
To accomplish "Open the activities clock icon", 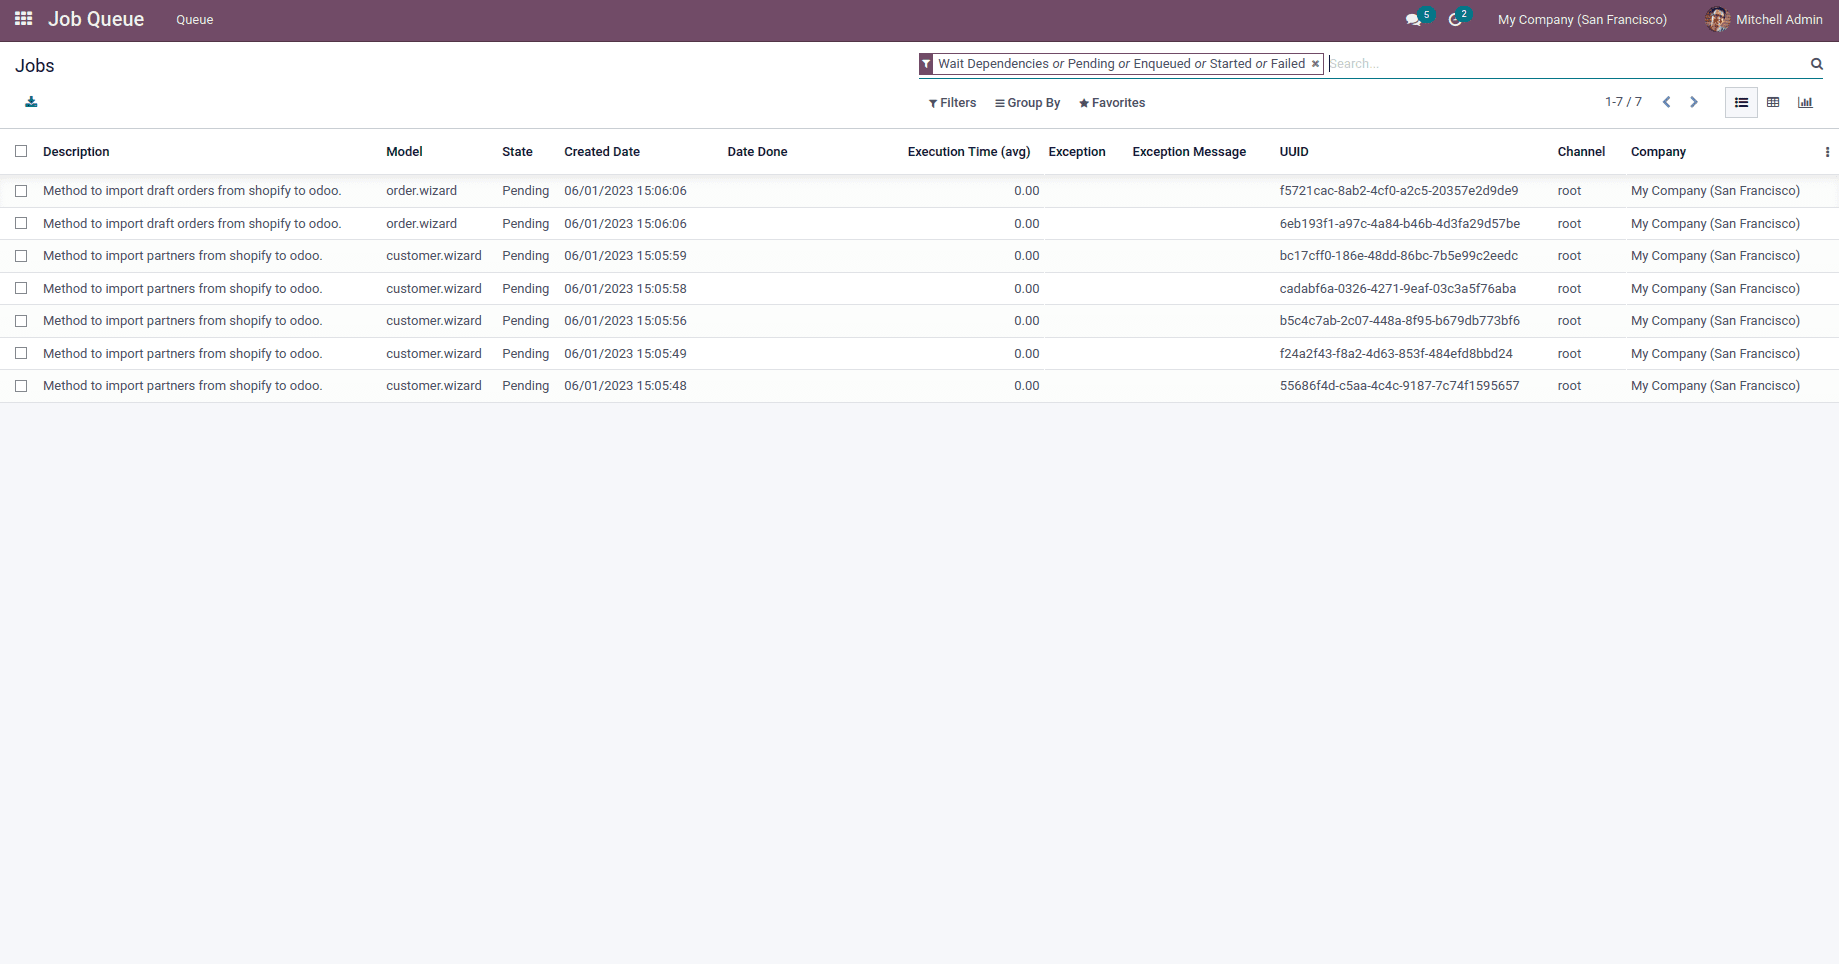I will point(1455,20).
